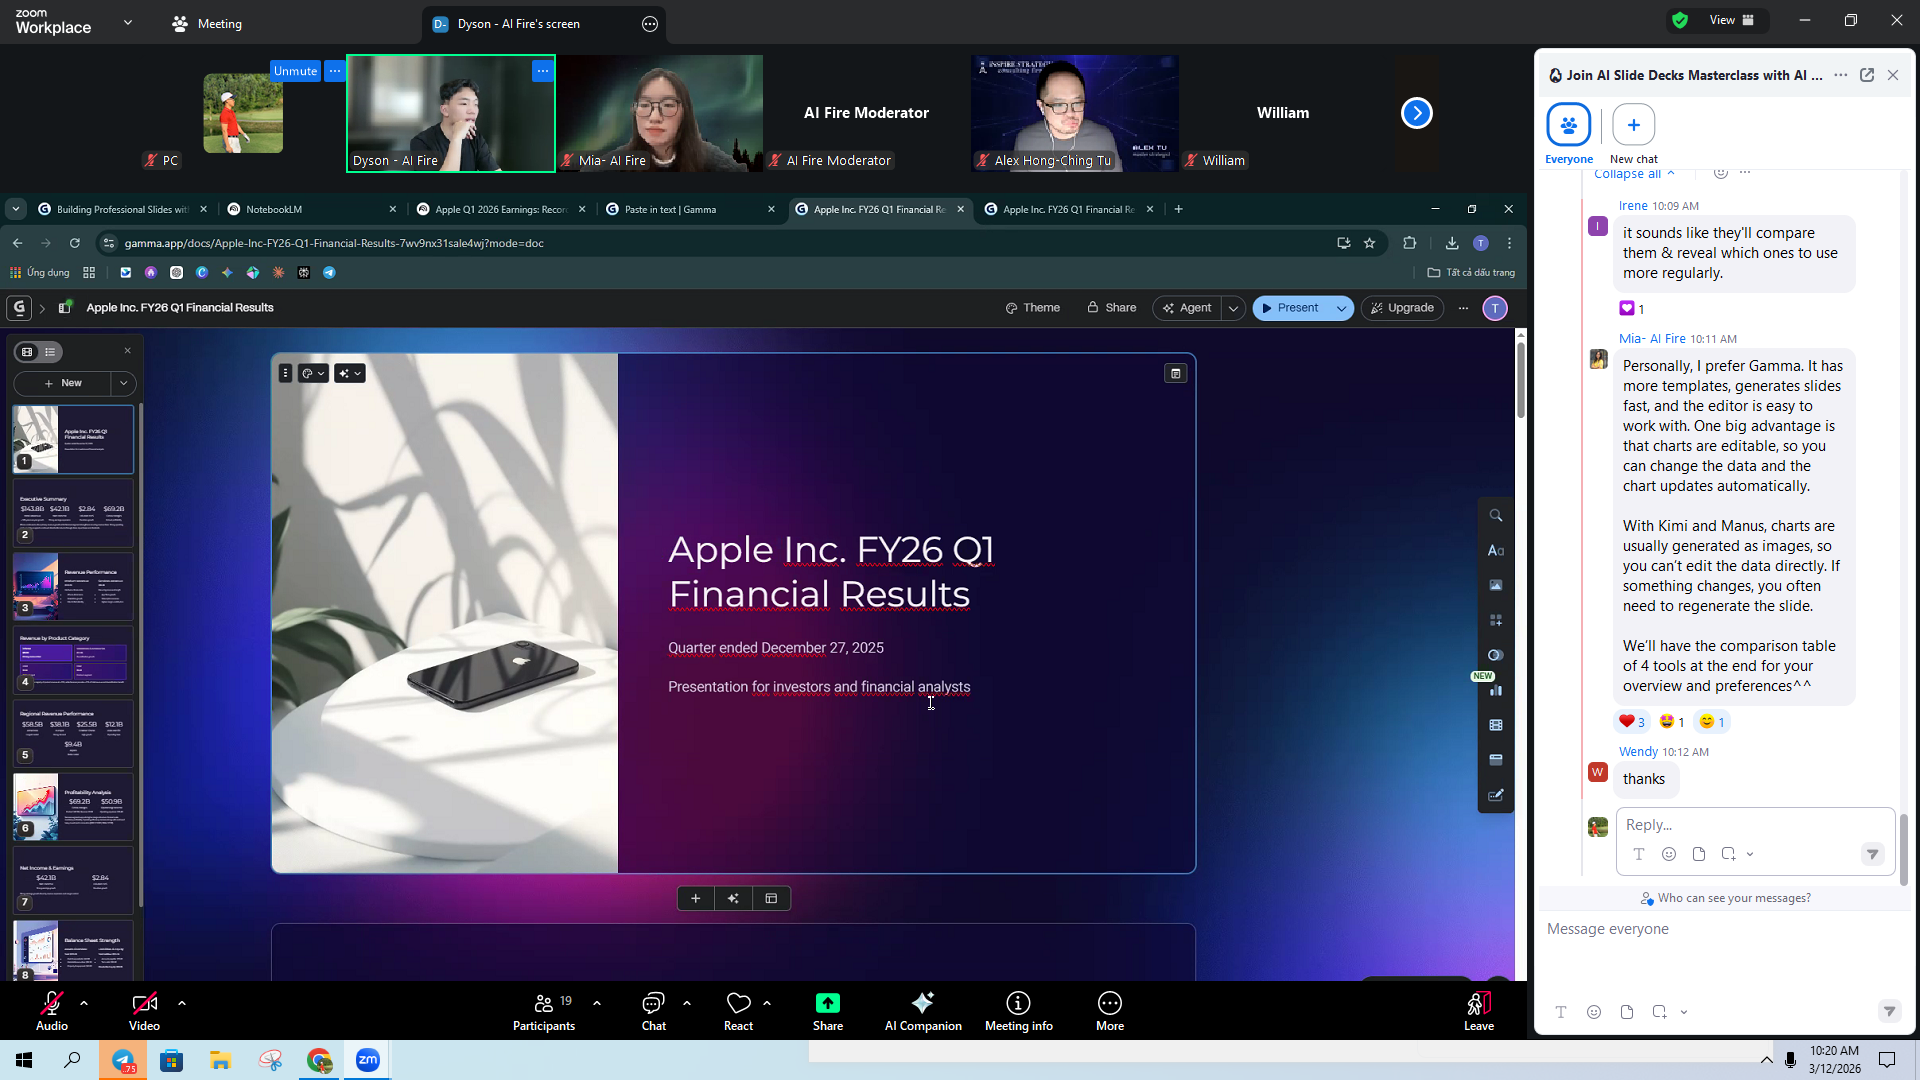
Task: Open the Present button dropdown arrow
Action: (x=1340, y=308)
